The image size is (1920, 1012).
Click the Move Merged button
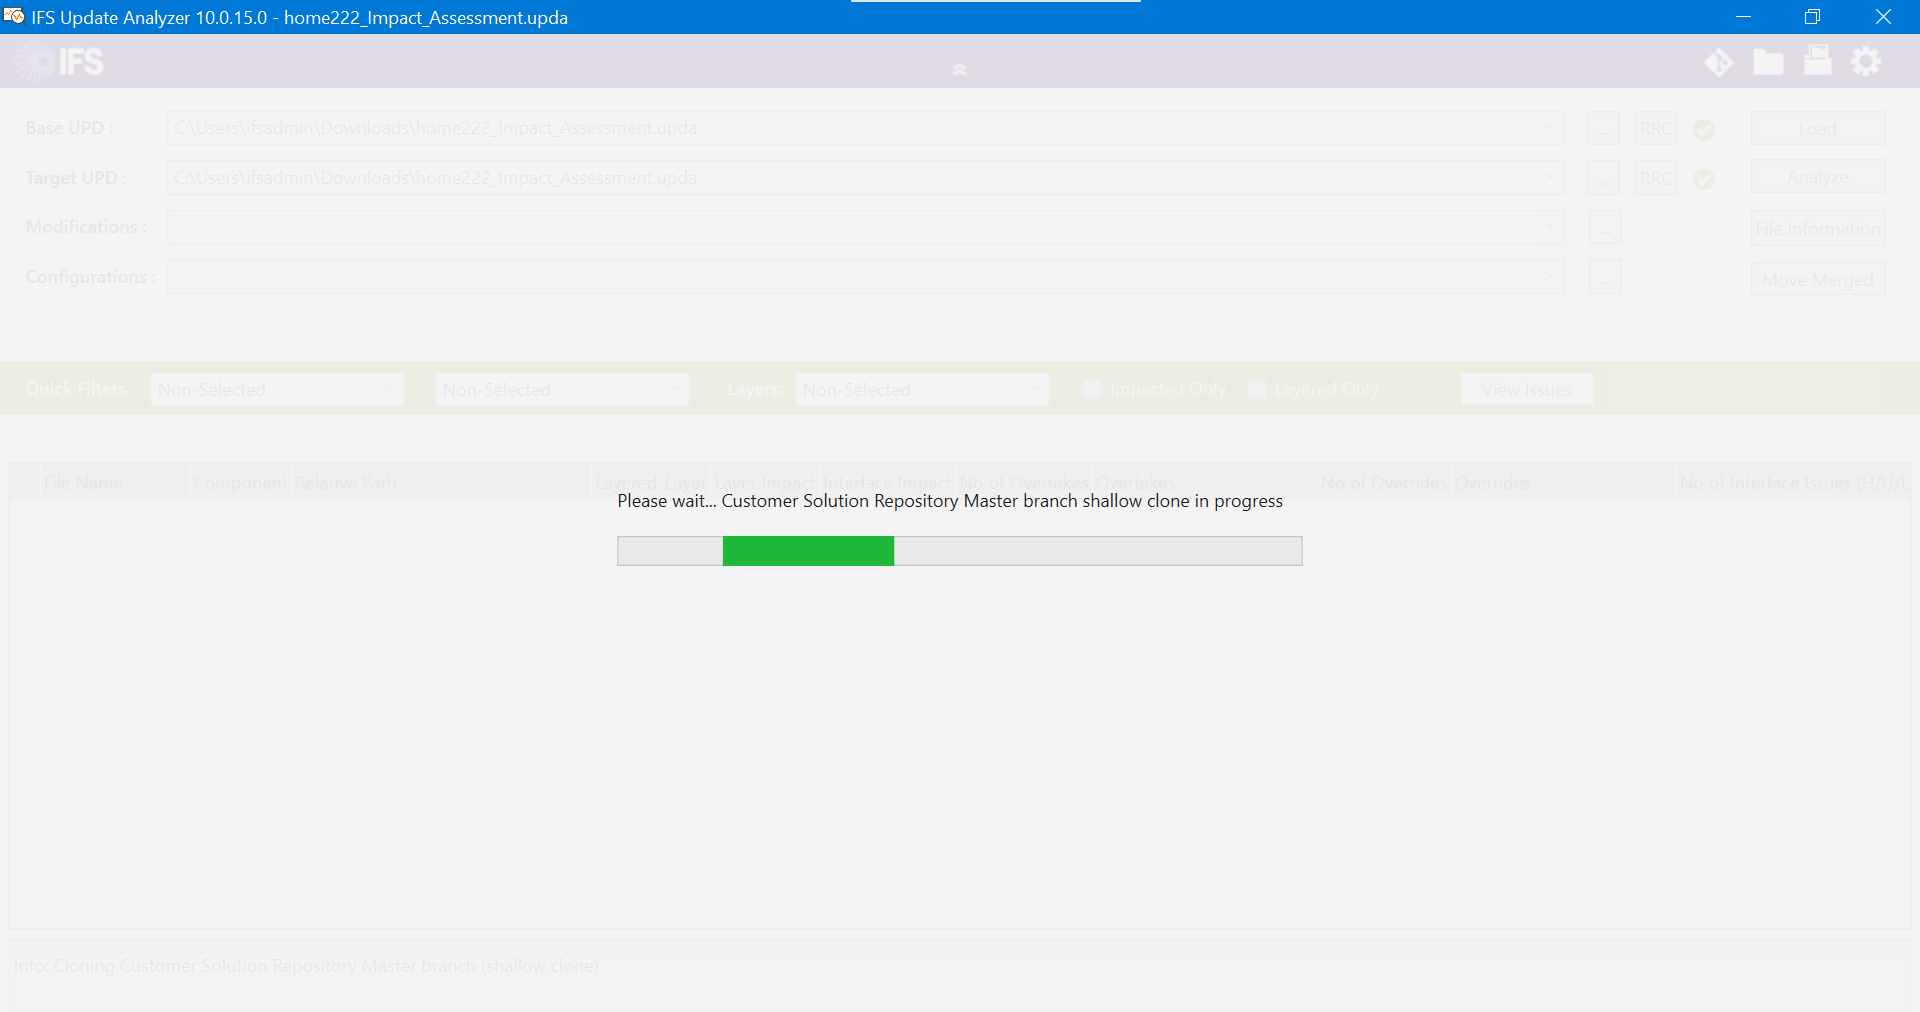pos(1818,279)
